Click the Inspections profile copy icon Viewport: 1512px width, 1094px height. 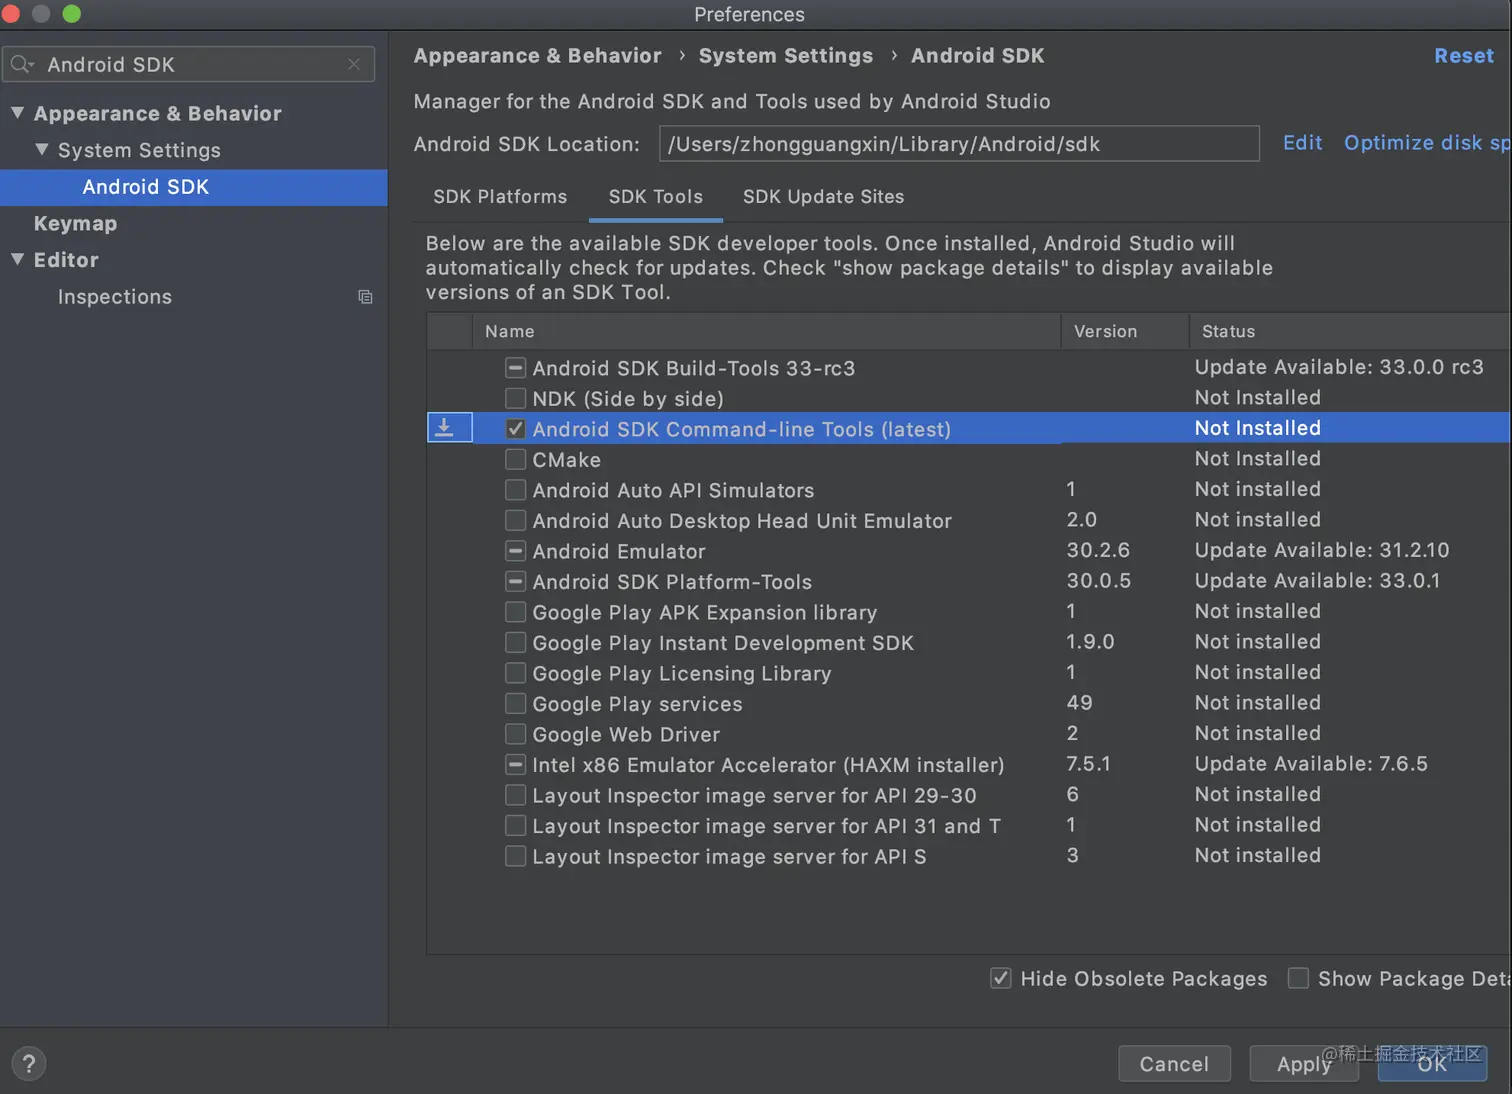pyautogui.click(x=366, y=297)
